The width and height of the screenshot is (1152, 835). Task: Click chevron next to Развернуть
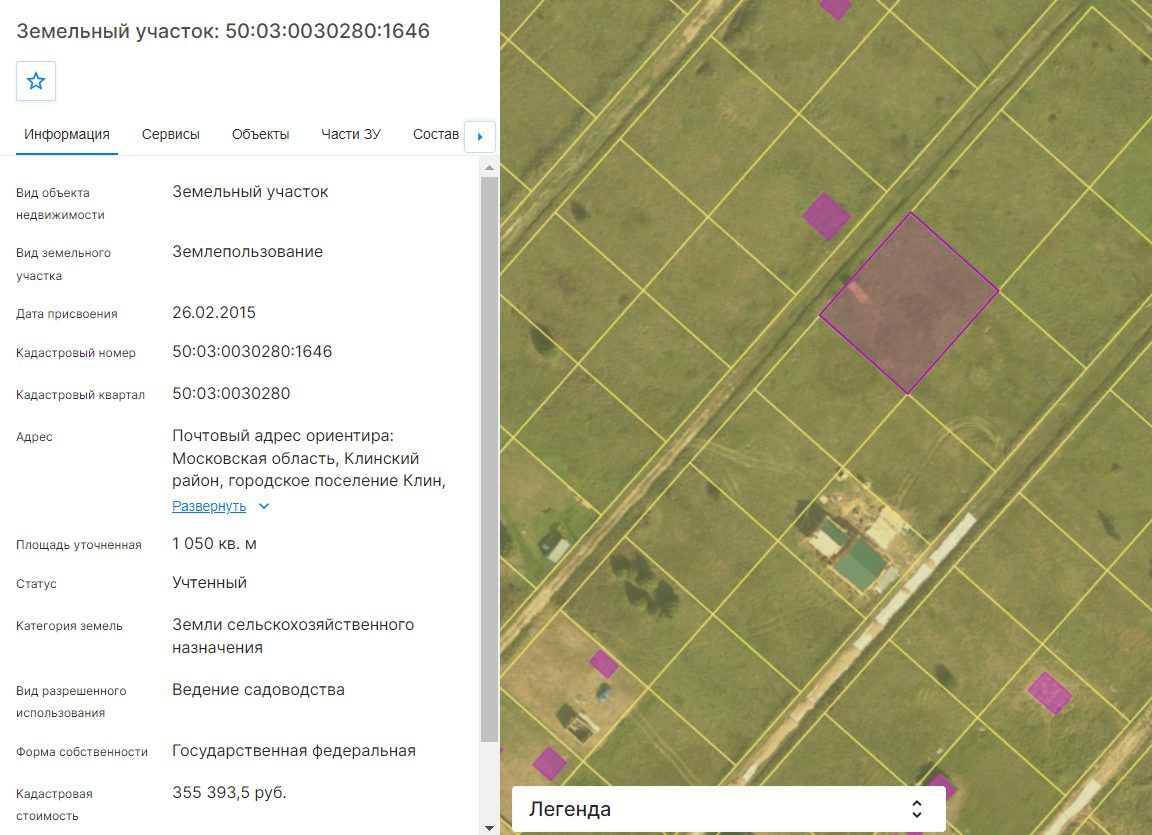tap(264, 506)
